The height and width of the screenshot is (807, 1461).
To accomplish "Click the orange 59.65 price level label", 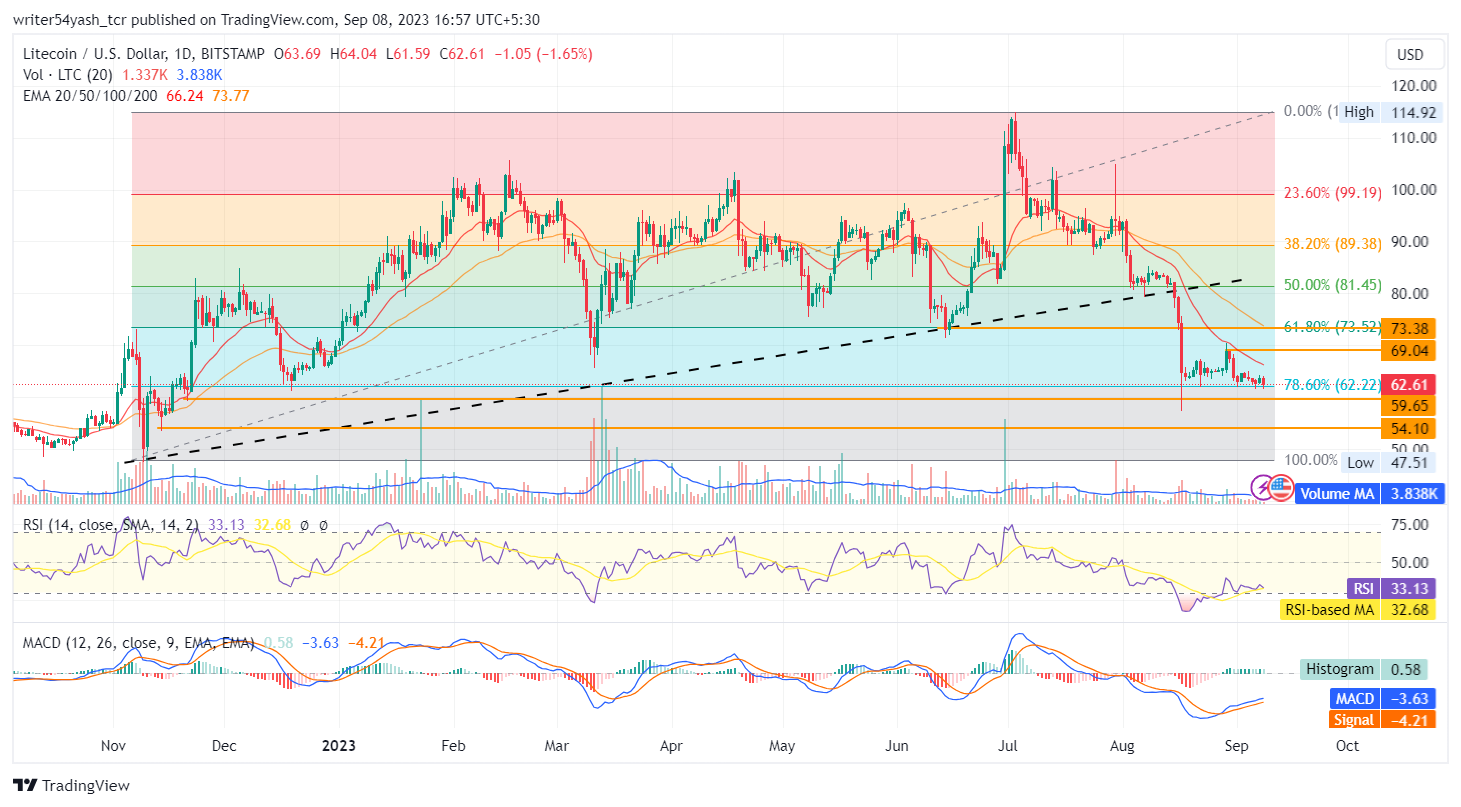I will pyautogui.click(x=1408, y=406).
